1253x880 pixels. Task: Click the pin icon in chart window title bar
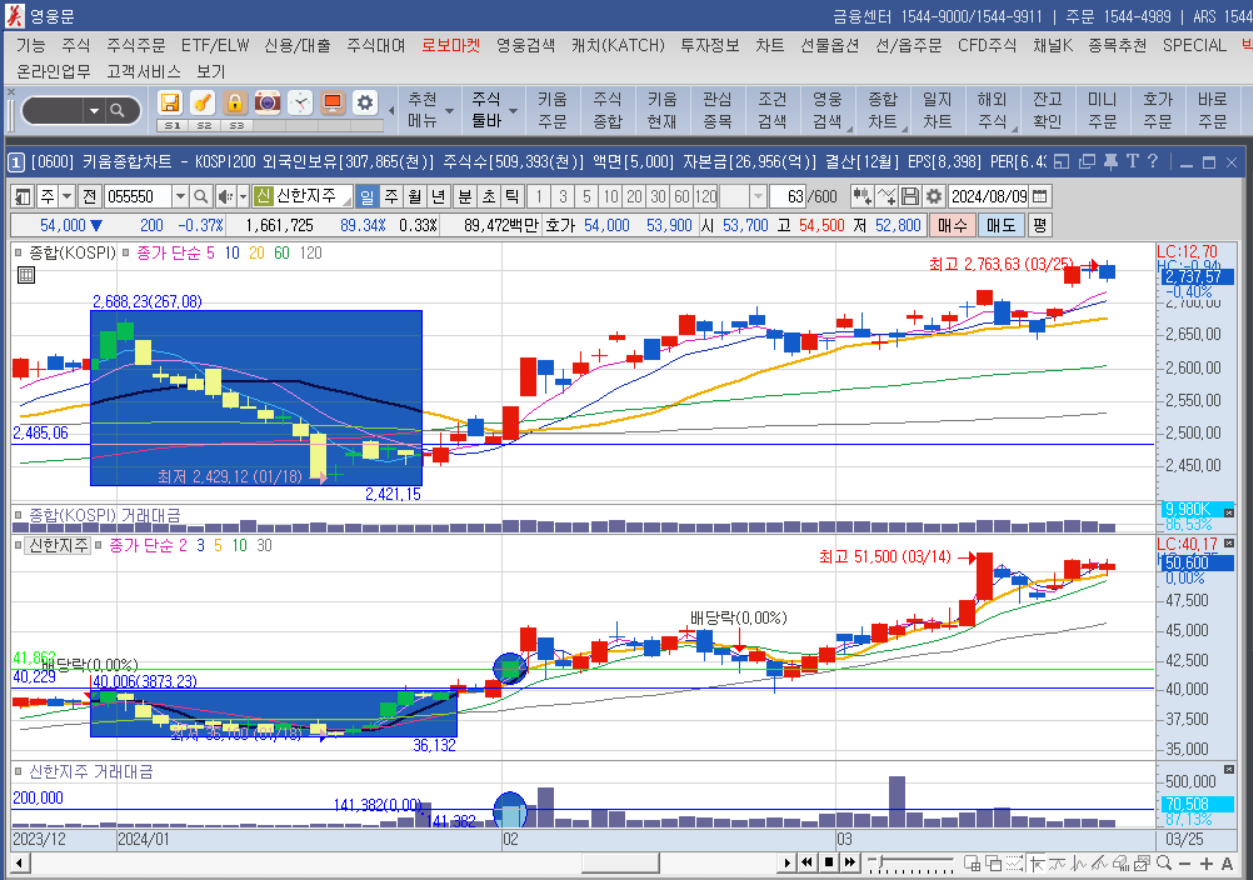pyautogui.click(x=1112, y=161)
